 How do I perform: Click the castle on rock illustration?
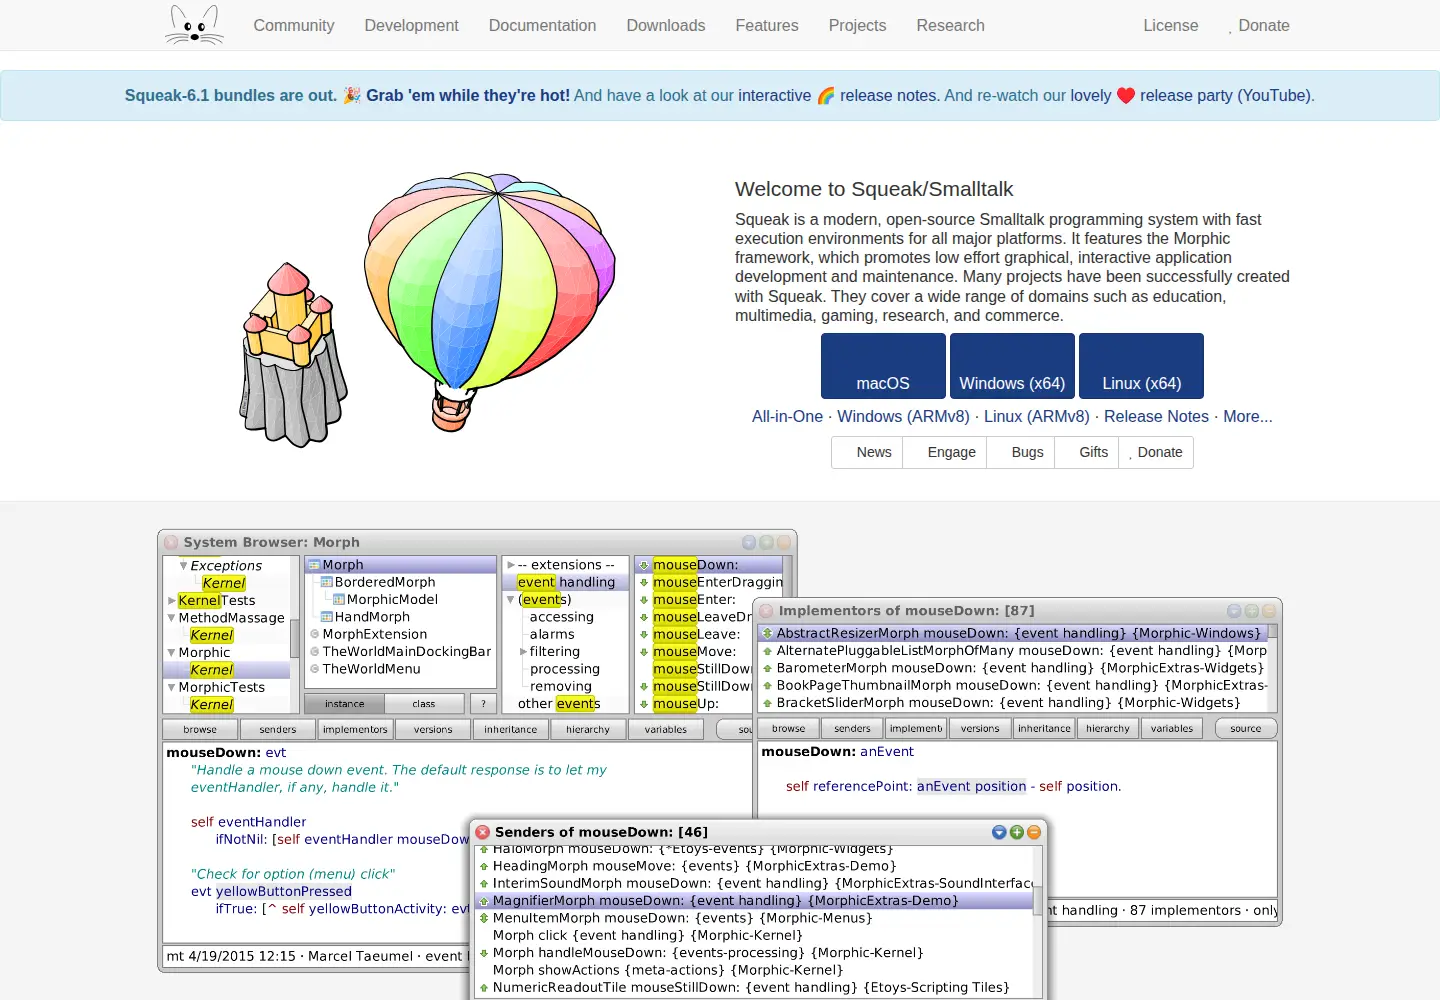pyautogui.click(x=292, y=355)
